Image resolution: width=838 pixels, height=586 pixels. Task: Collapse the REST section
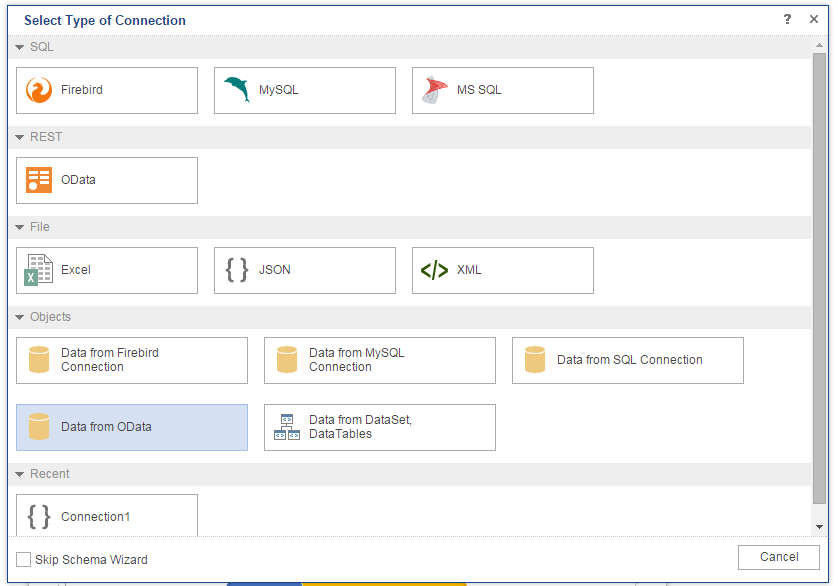(x=20, y=137)
